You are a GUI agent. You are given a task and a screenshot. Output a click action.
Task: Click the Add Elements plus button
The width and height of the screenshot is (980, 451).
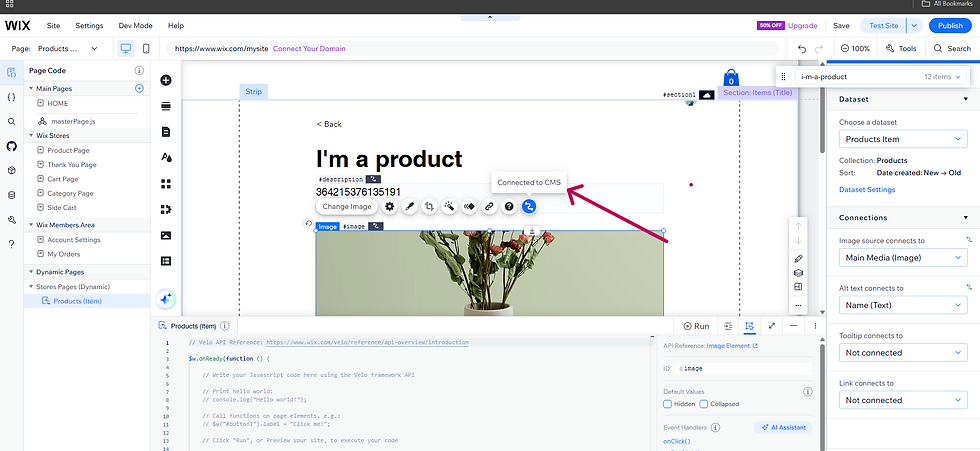point(166,80)
